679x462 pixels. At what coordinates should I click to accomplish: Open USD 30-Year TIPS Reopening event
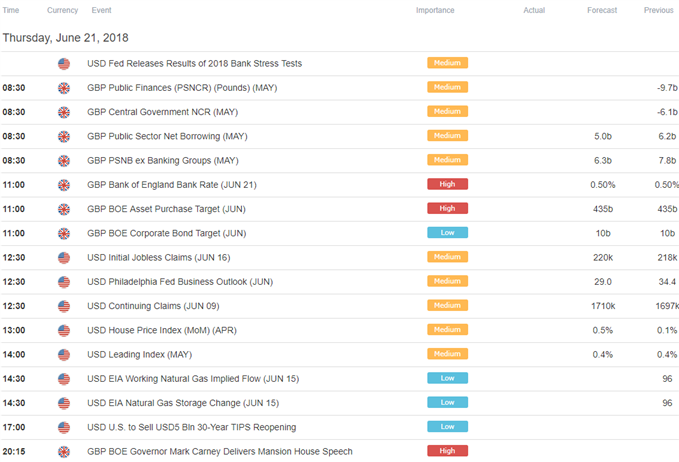click(192, 427)
